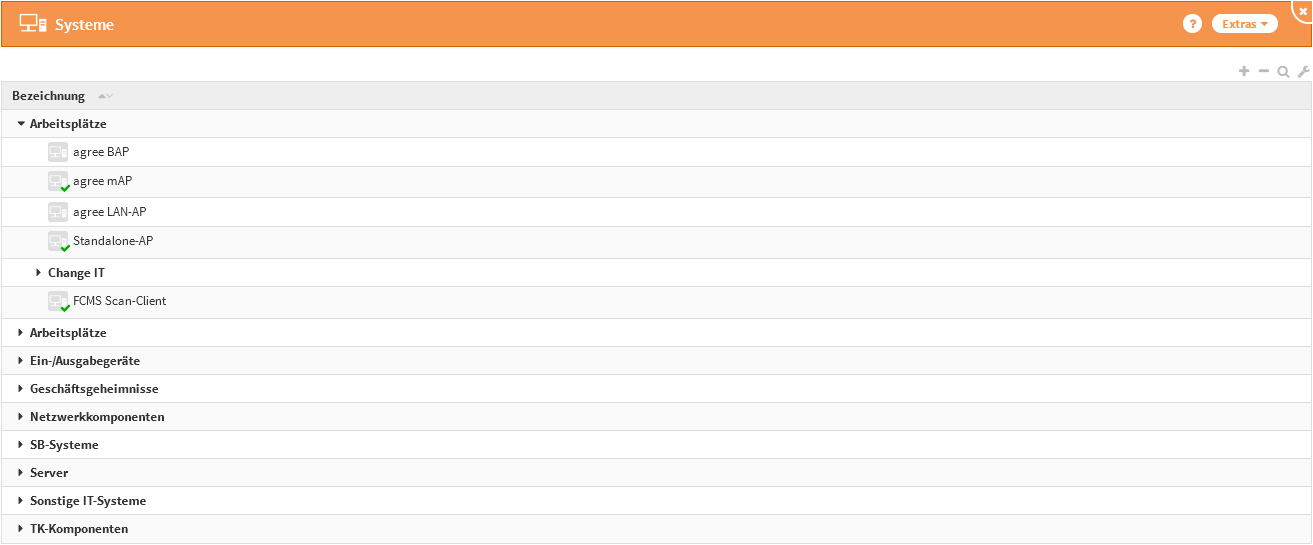Expand the Netzwerkkomponenten group
1313x545 pixels.
[x=21, y=416]
